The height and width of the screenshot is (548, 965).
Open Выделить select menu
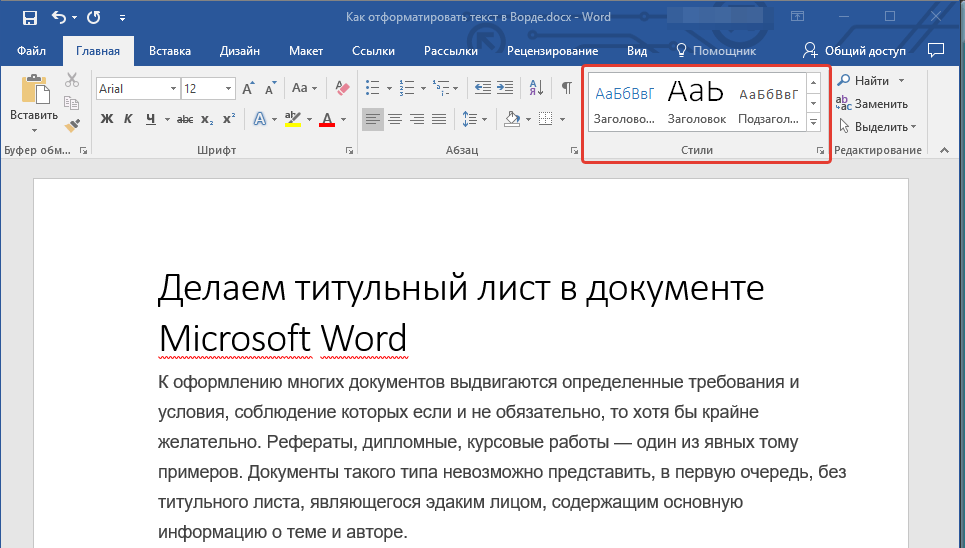pos(877,127)
